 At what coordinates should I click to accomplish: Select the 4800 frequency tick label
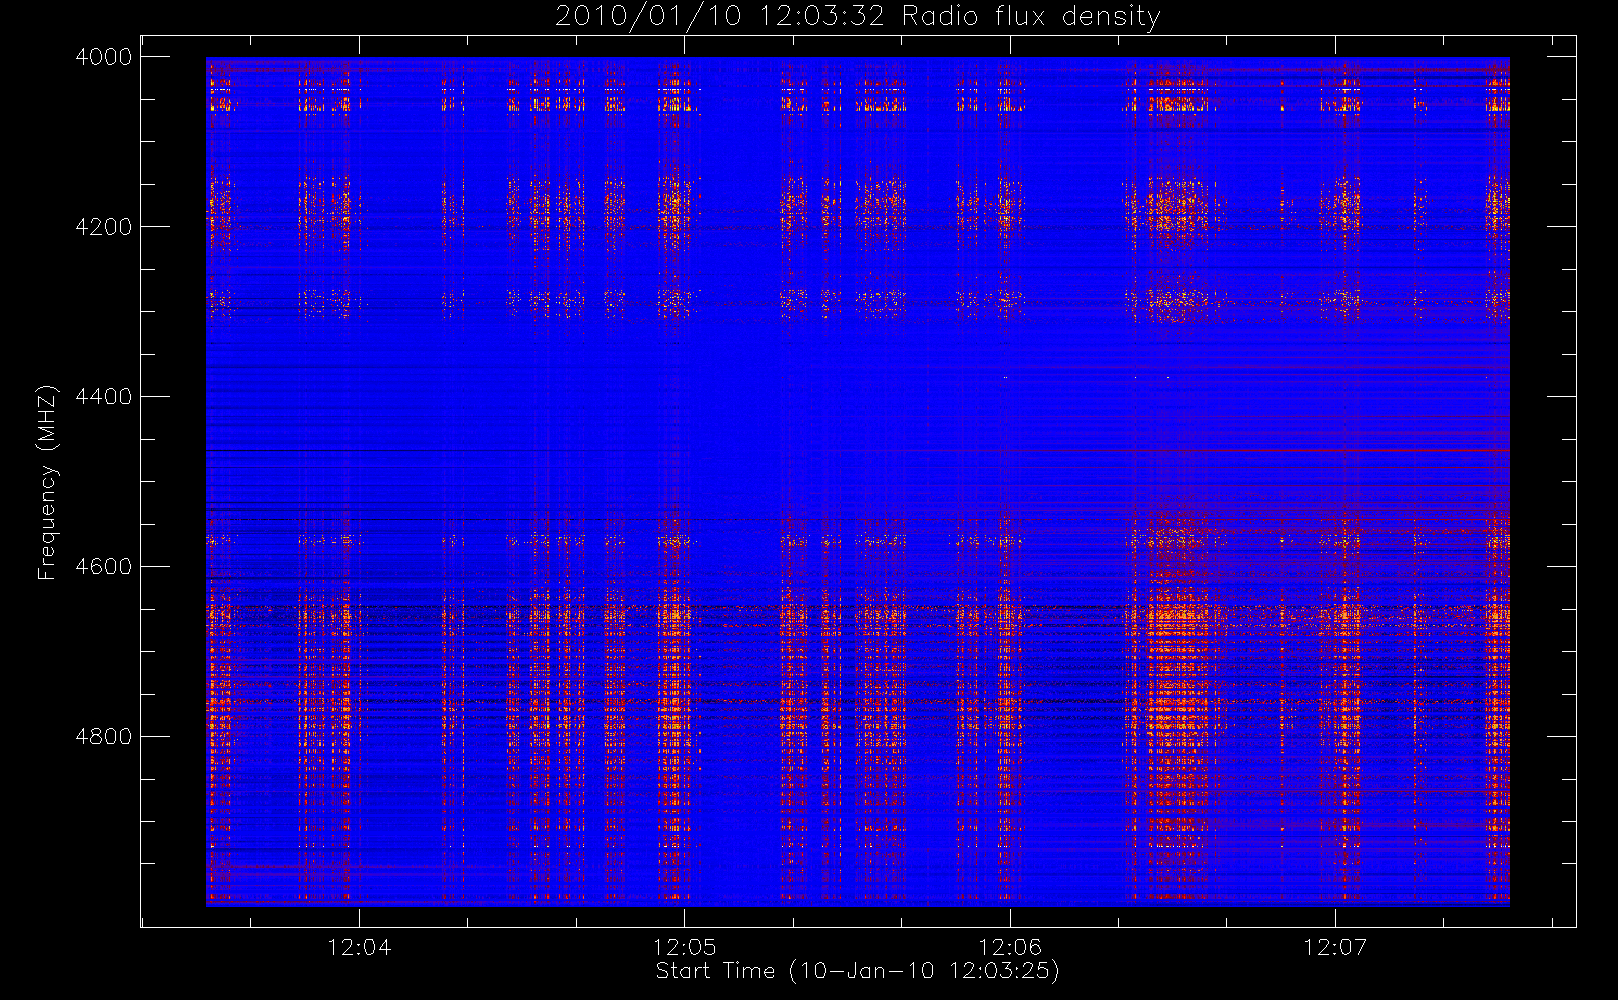104,737
